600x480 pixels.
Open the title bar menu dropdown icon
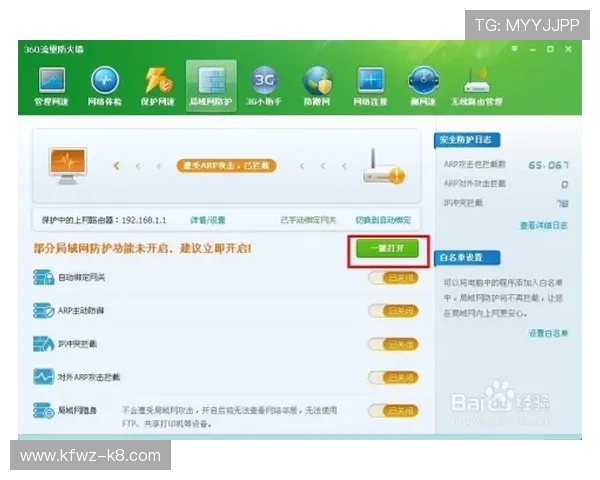coord(515,49)
